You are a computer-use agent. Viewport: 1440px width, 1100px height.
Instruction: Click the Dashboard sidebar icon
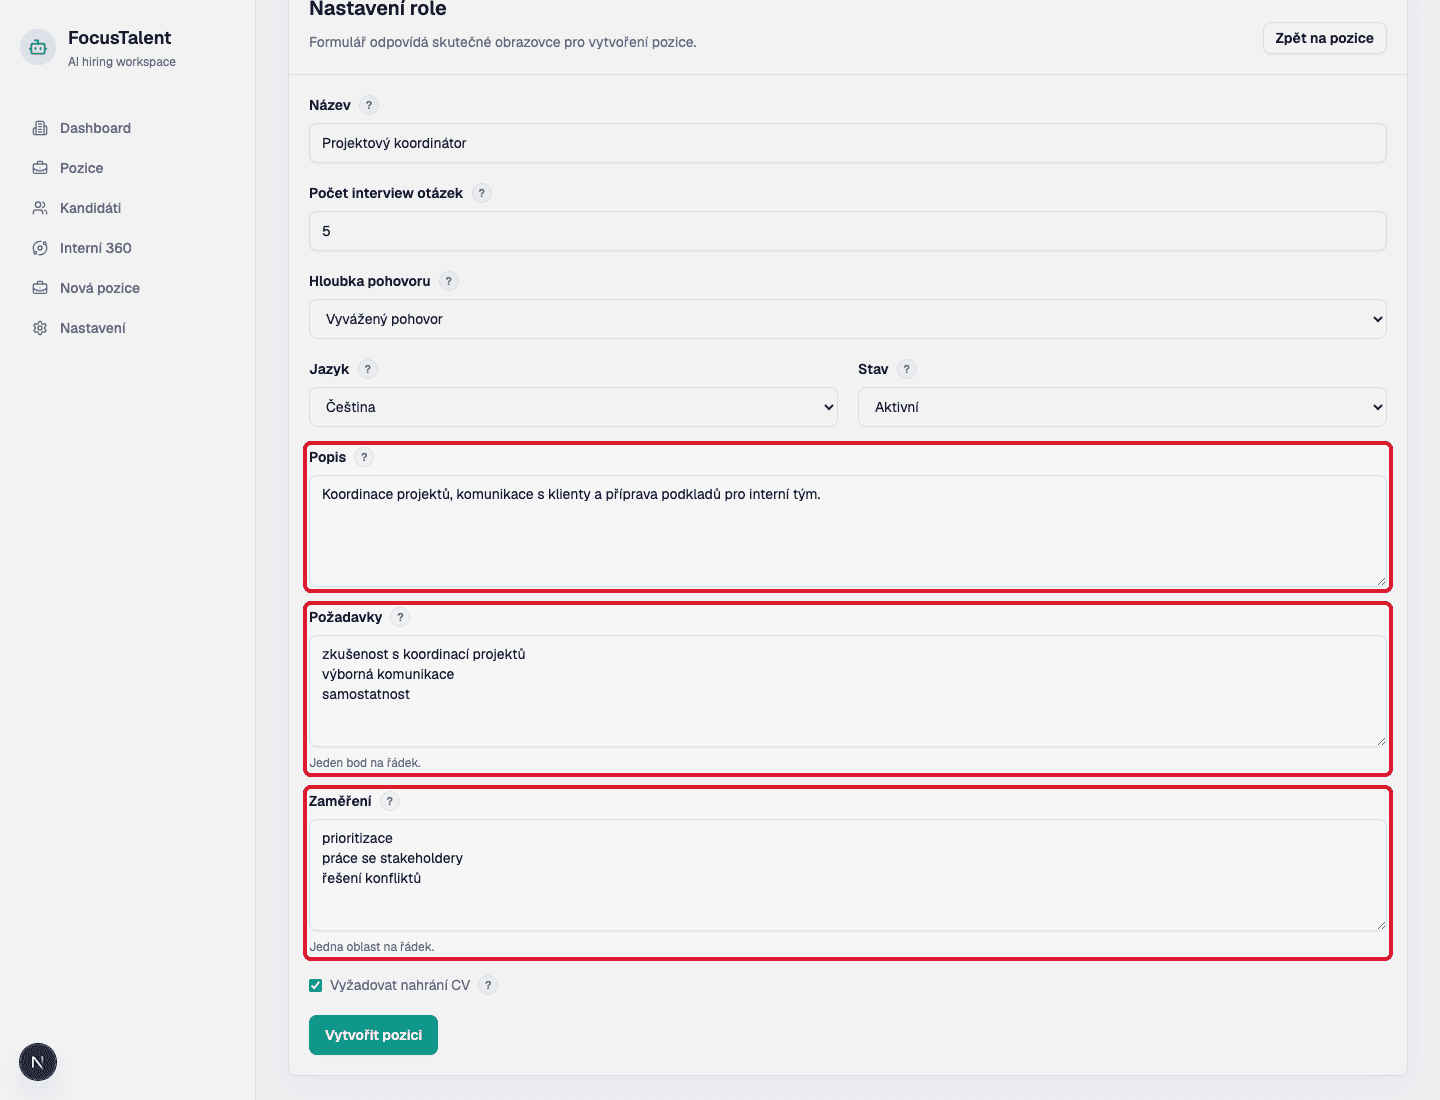(40, 128)
